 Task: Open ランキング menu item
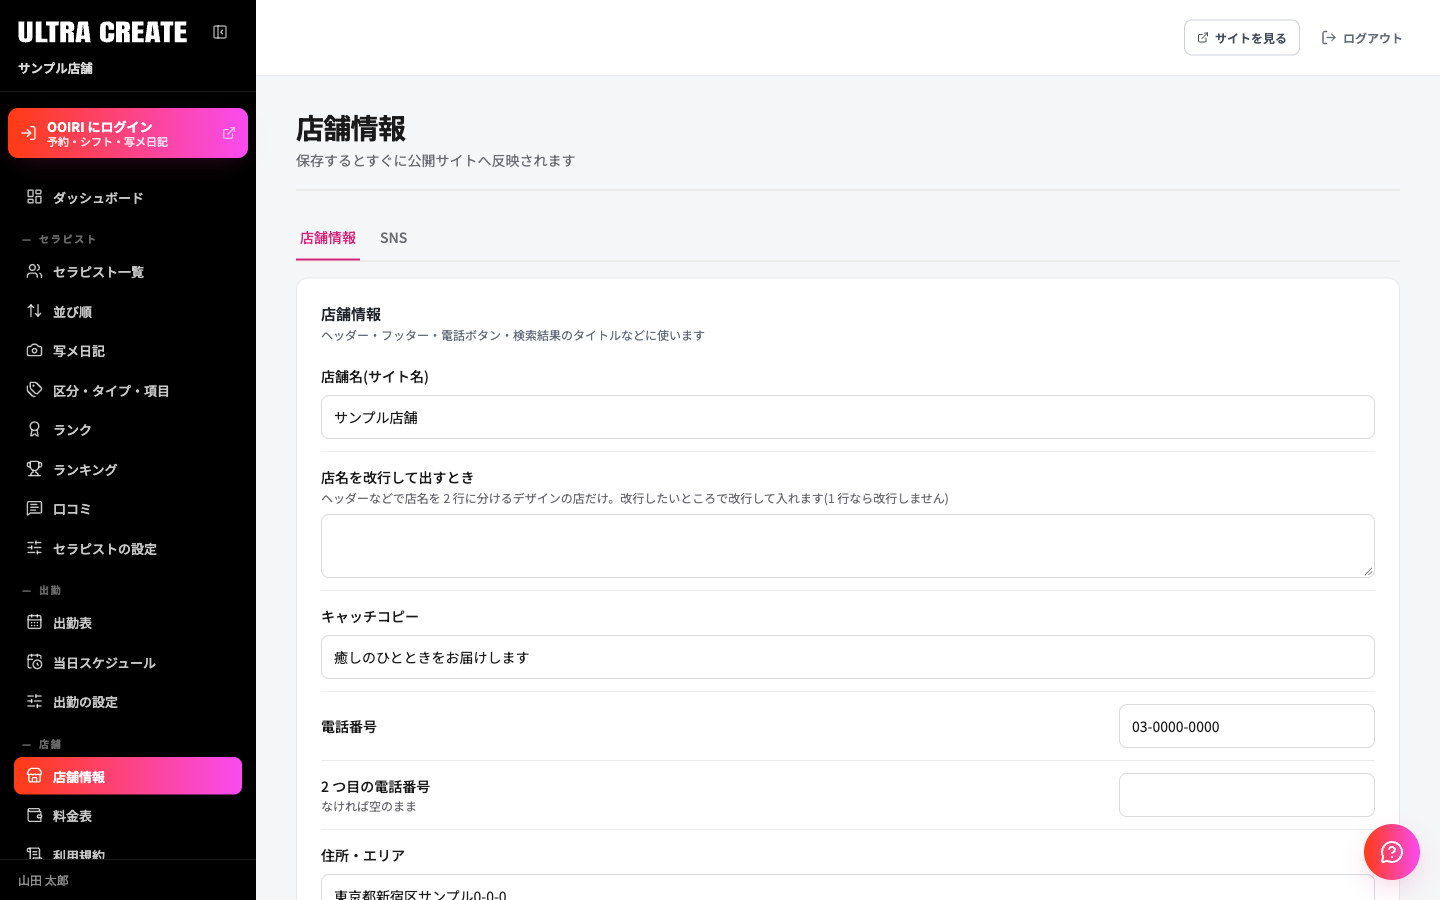pos(128,469)
